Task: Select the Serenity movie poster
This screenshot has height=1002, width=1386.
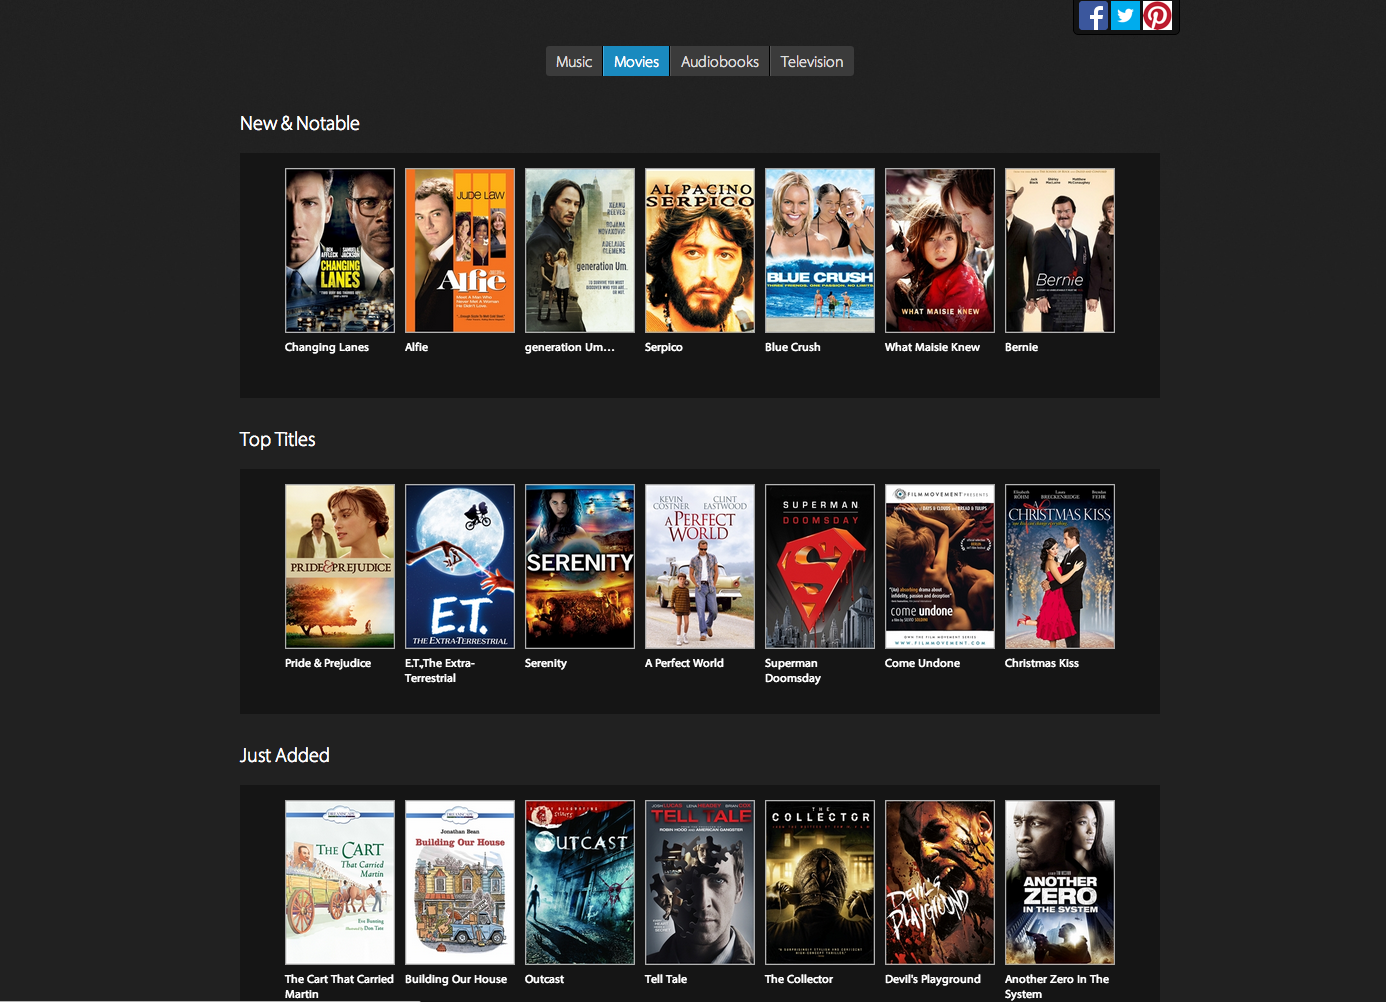Action: (x=580, y=566)
